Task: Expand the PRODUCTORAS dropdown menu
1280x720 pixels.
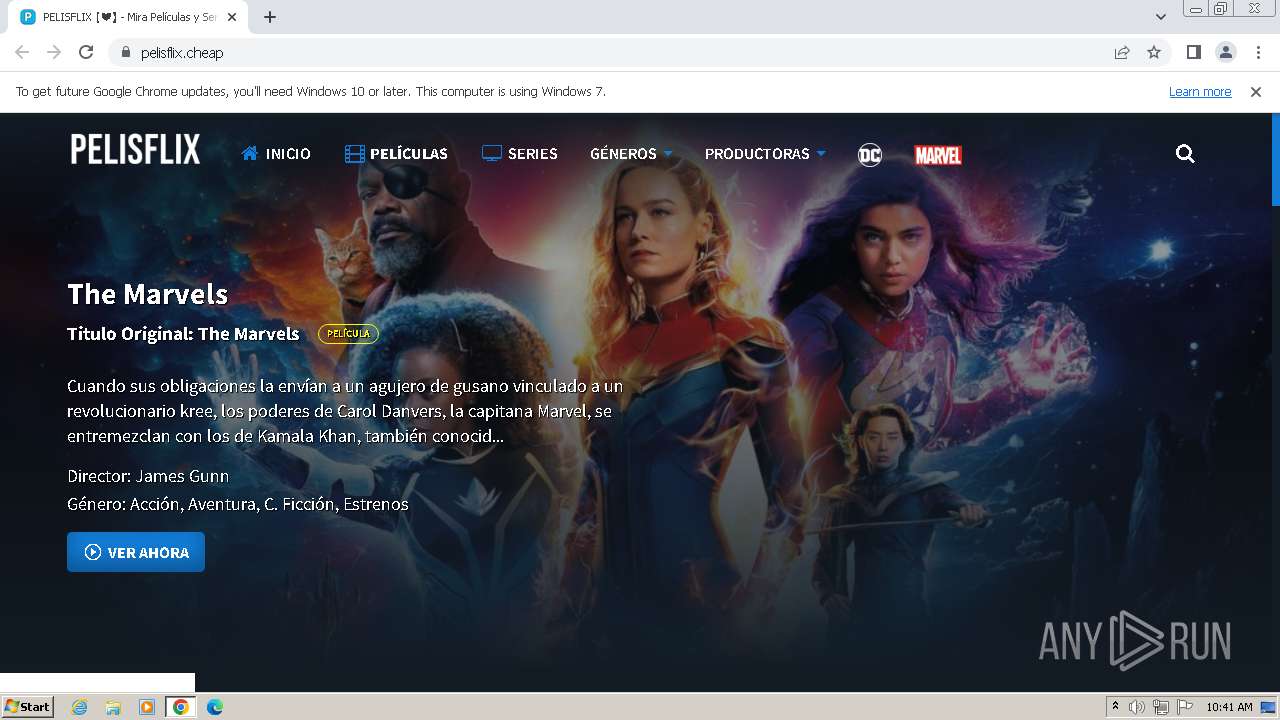Action: pos(765,154)
